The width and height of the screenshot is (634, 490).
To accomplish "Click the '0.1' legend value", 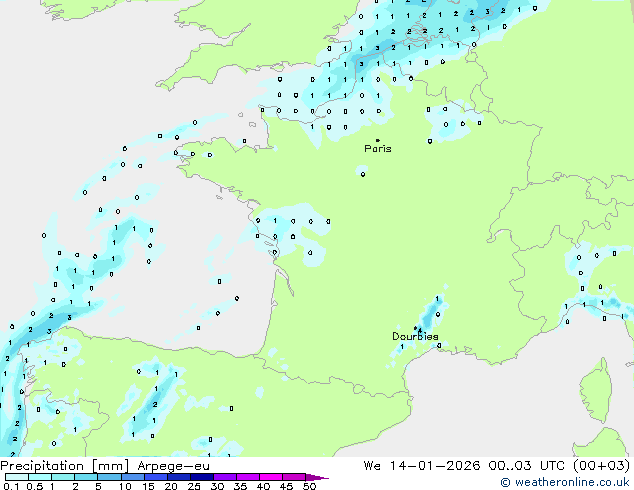I will click(x=12, y=486).
